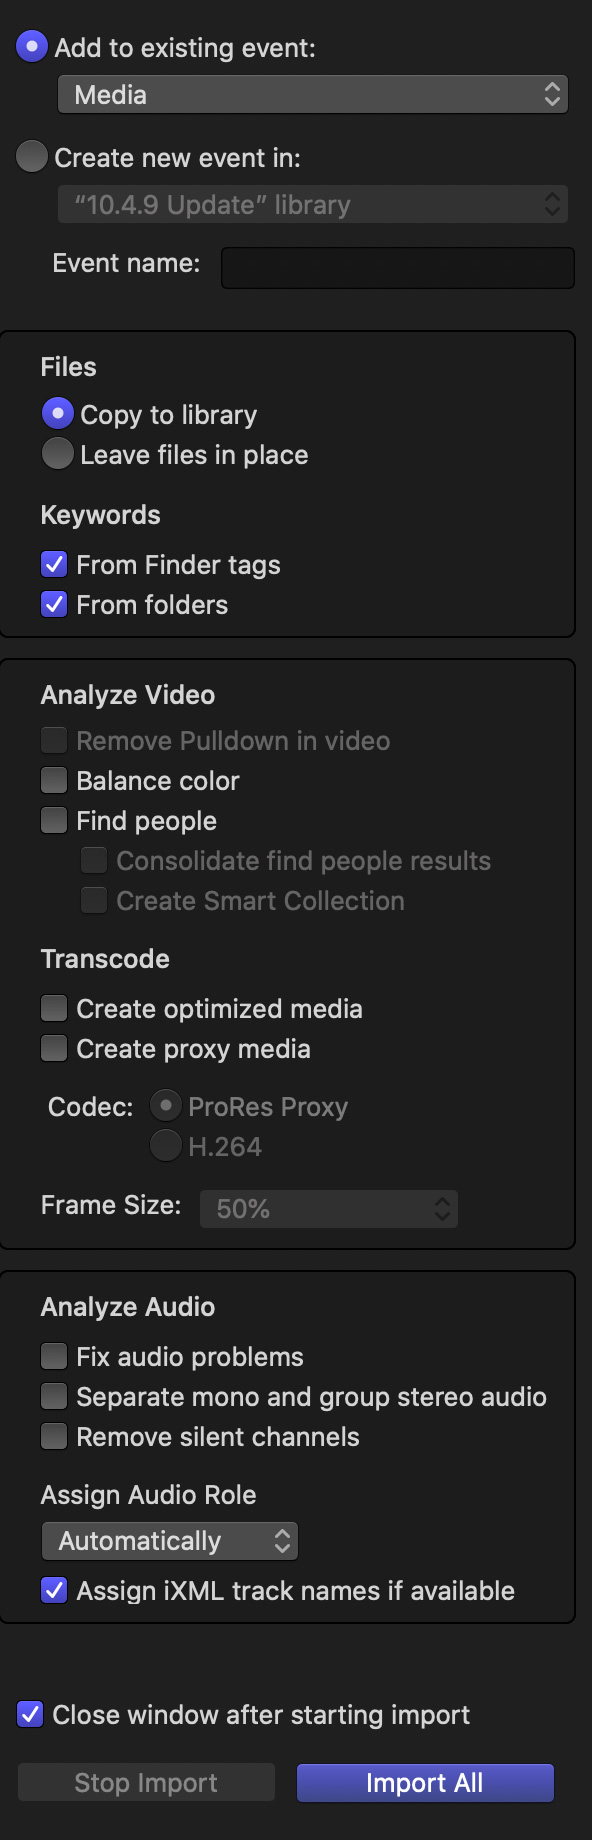Choose Create new event in option
The height and width of the screenshot is (1840, 592).
32,156
